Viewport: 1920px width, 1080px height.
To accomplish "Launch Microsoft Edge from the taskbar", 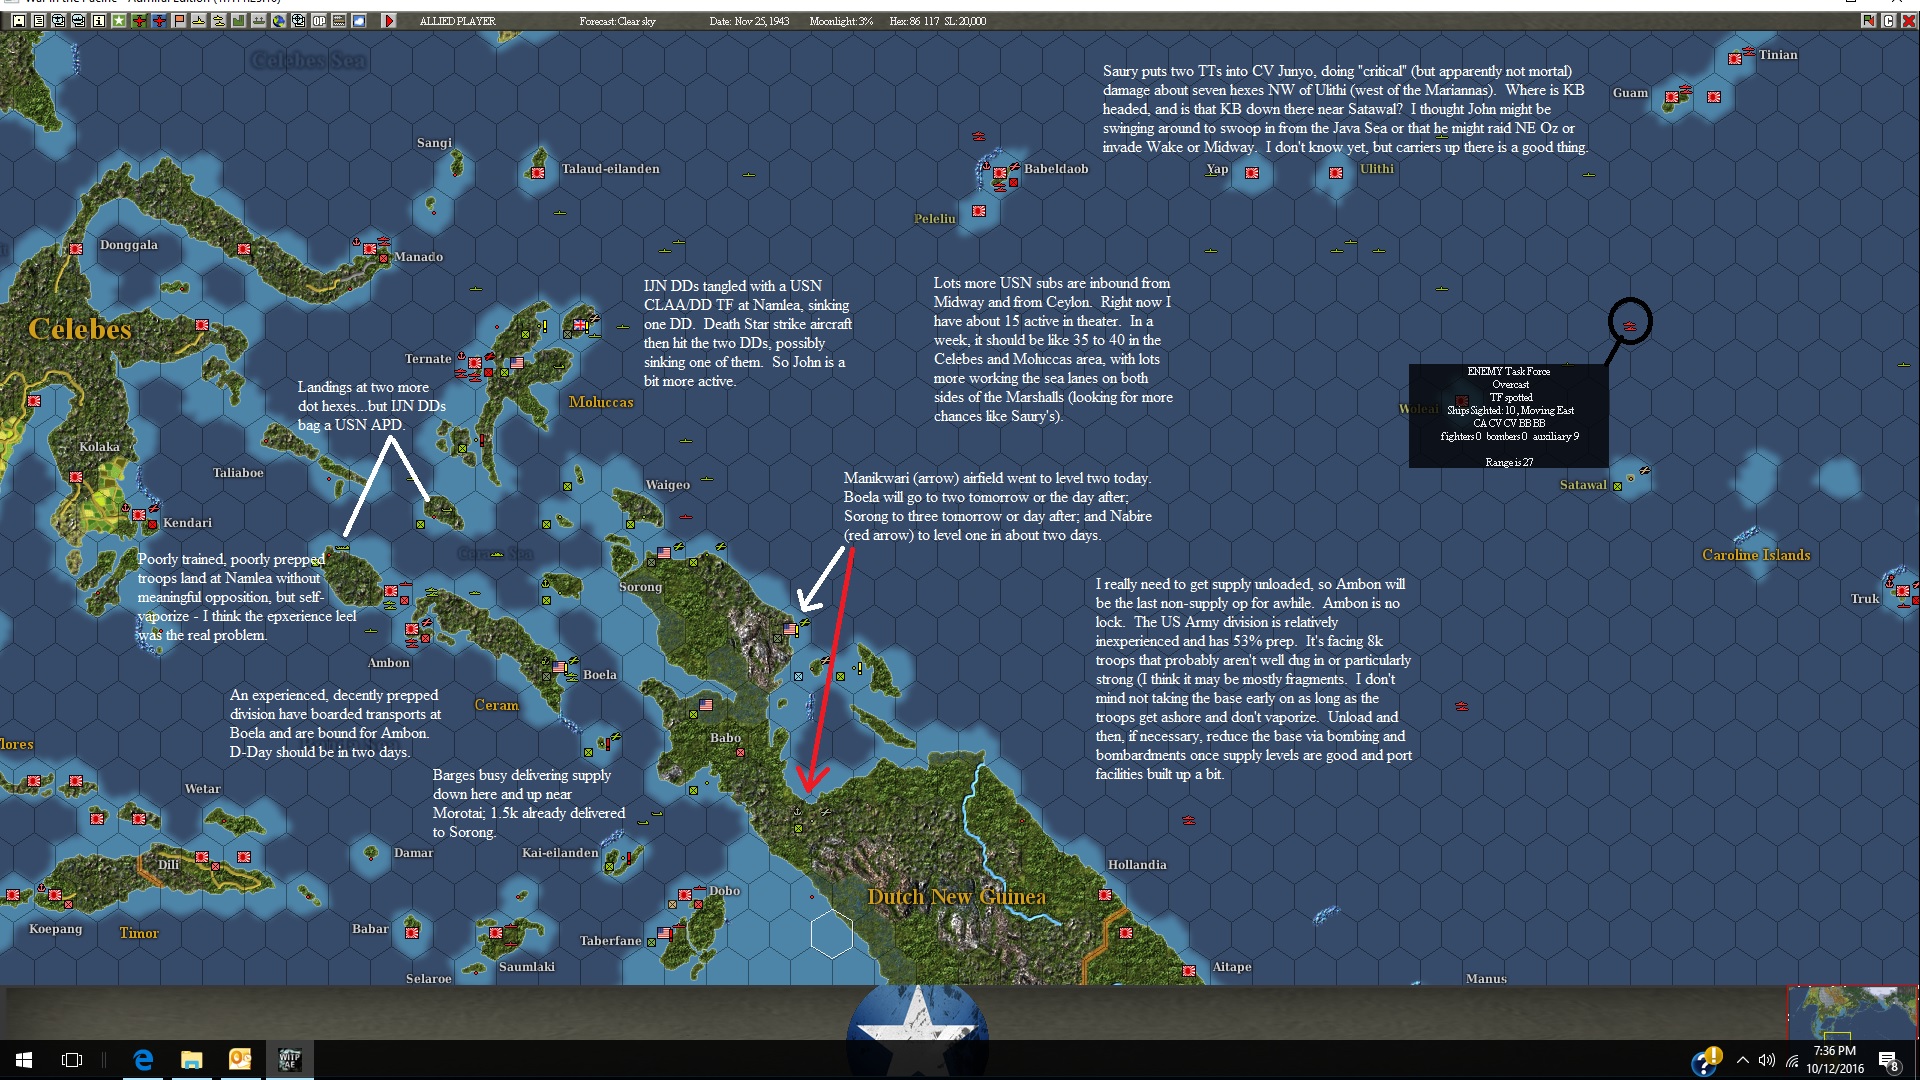I will tap(143, 1060).
